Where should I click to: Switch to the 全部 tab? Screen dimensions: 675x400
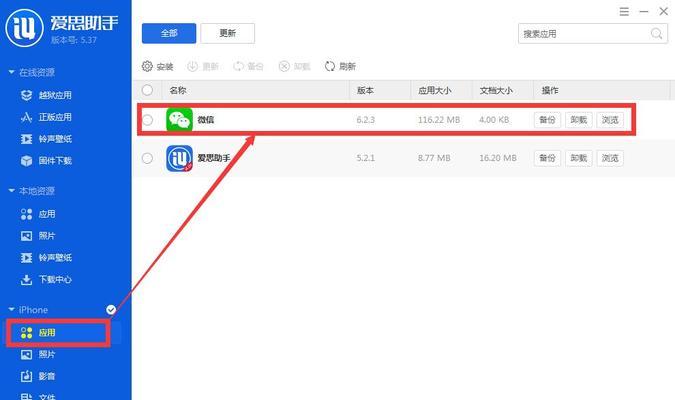pyautogui.click(x=169, y=33)
